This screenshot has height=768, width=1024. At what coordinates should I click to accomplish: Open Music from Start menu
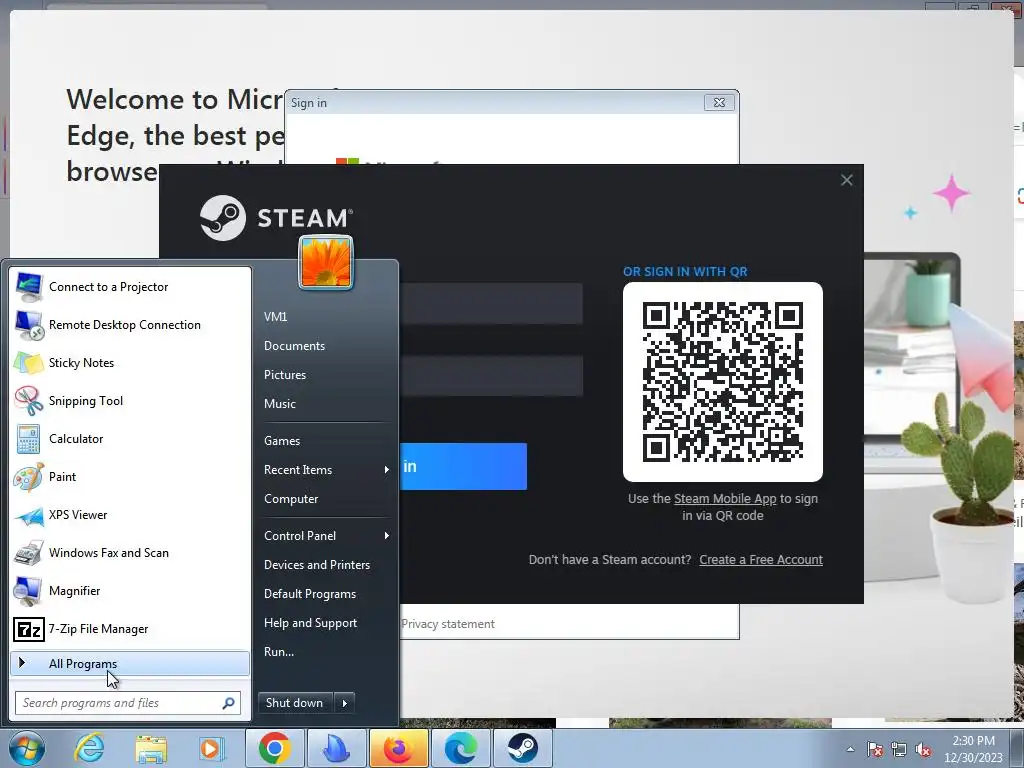(280, 404)
